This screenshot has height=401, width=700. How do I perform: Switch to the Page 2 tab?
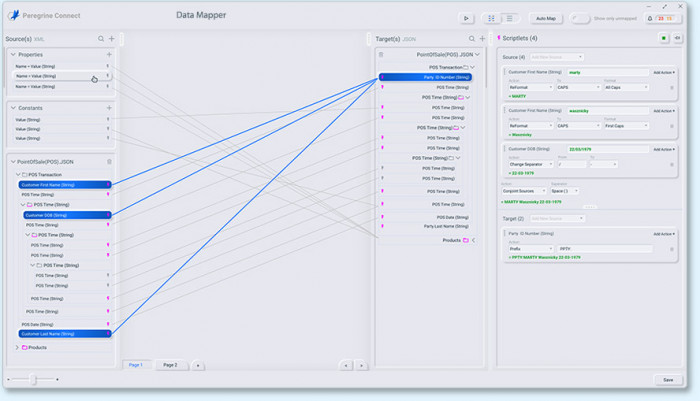click(x=170, y=365)
